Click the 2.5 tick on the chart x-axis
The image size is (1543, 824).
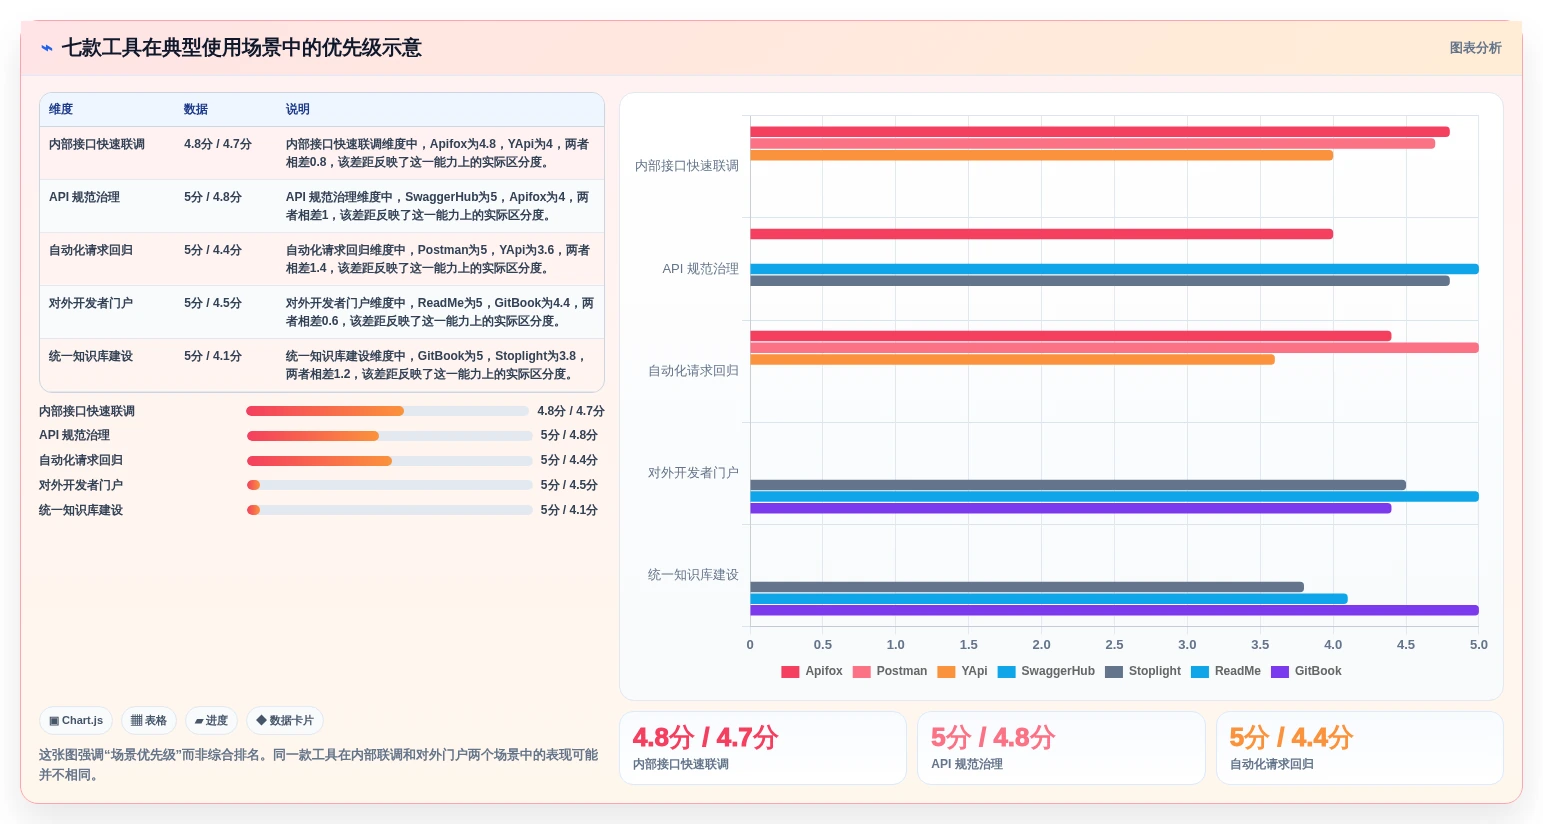tap(1114, 645)
